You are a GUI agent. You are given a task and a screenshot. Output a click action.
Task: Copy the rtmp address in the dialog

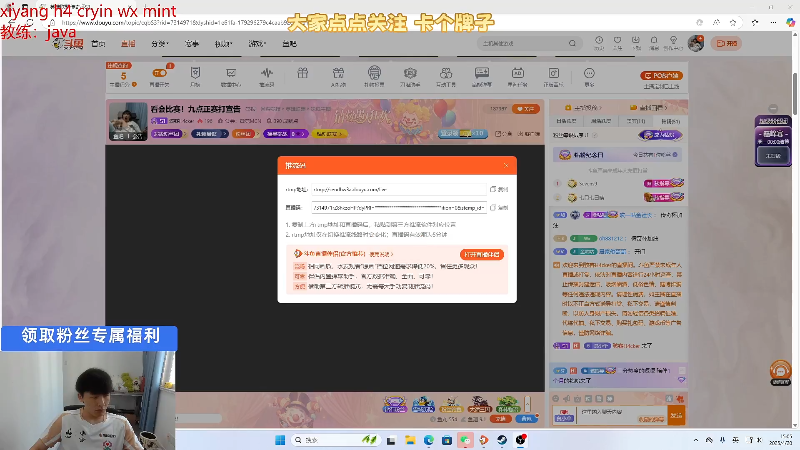tap(499, 189)
